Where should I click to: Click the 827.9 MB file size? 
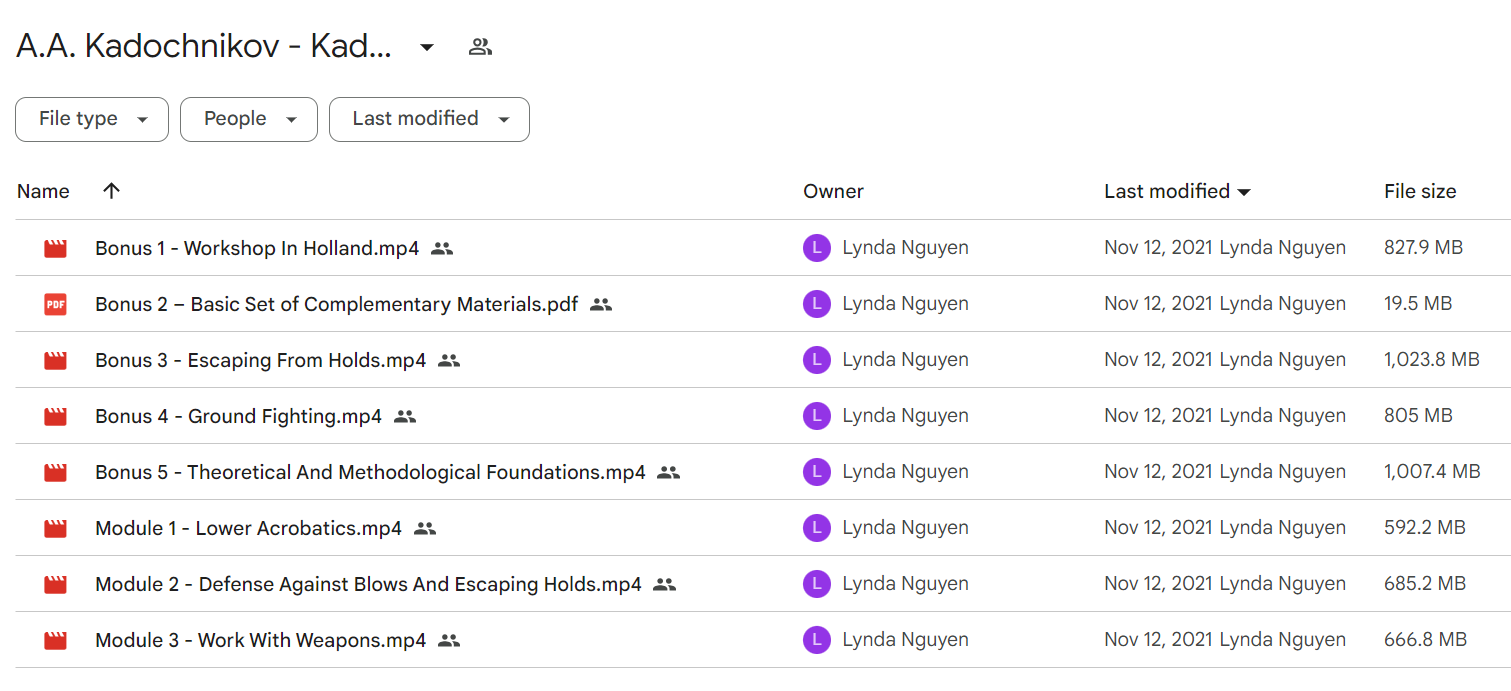(x=1424, y=248)
